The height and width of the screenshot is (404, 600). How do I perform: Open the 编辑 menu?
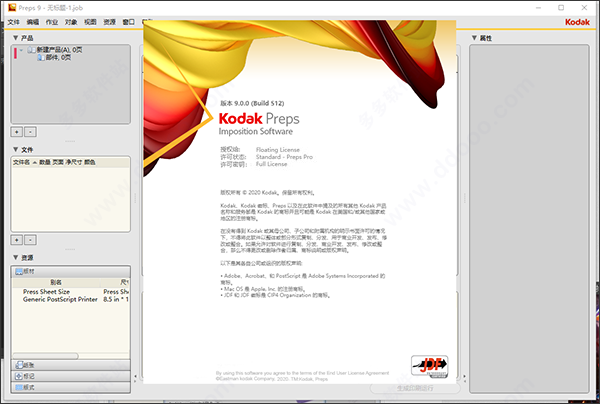click(33, 22)
